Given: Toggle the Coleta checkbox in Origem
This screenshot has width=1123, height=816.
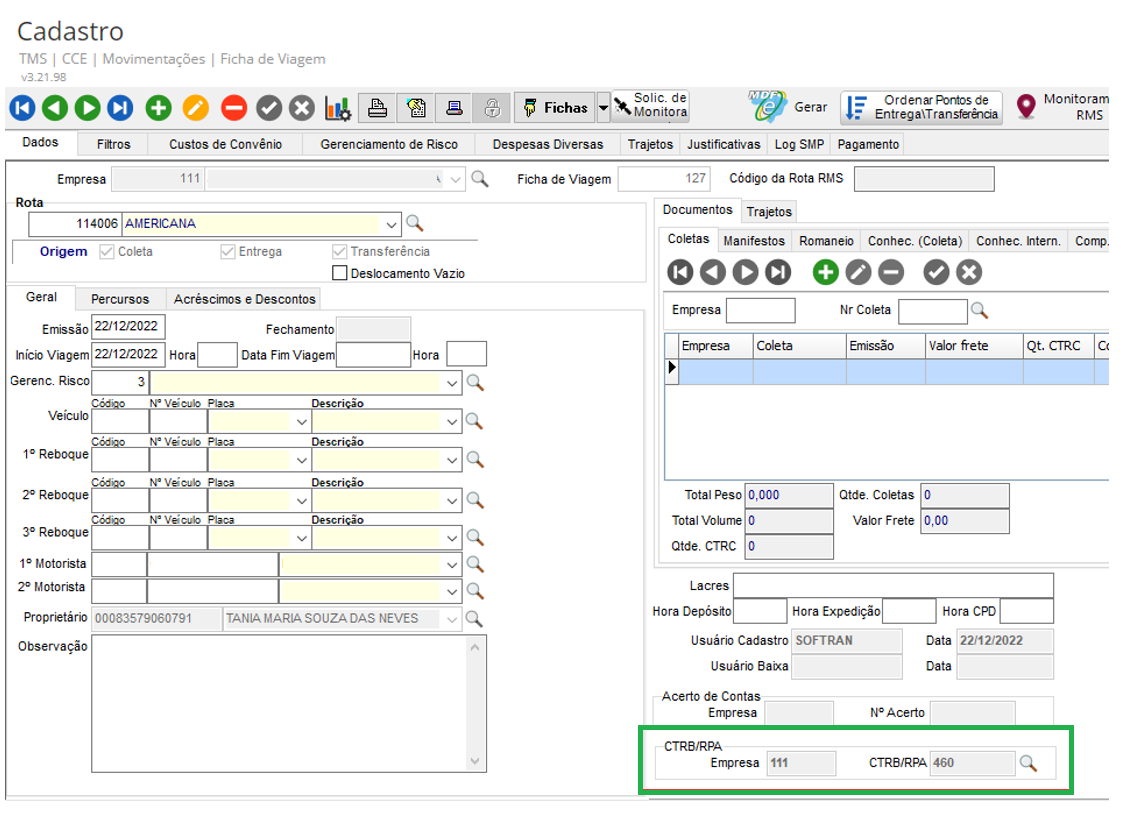Looking at the screenshot, I should (107, 252).
